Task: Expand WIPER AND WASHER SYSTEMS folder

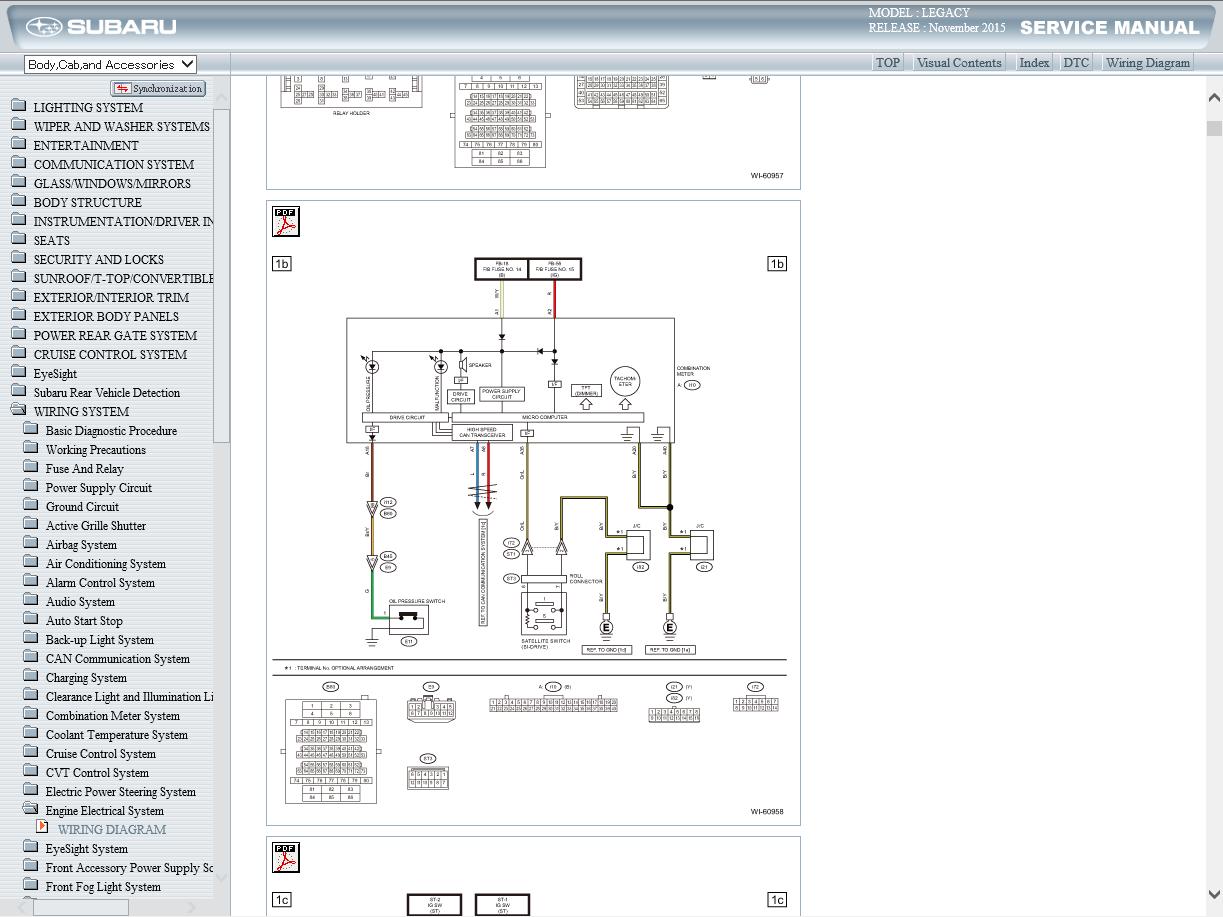Action: pos(19,125)
